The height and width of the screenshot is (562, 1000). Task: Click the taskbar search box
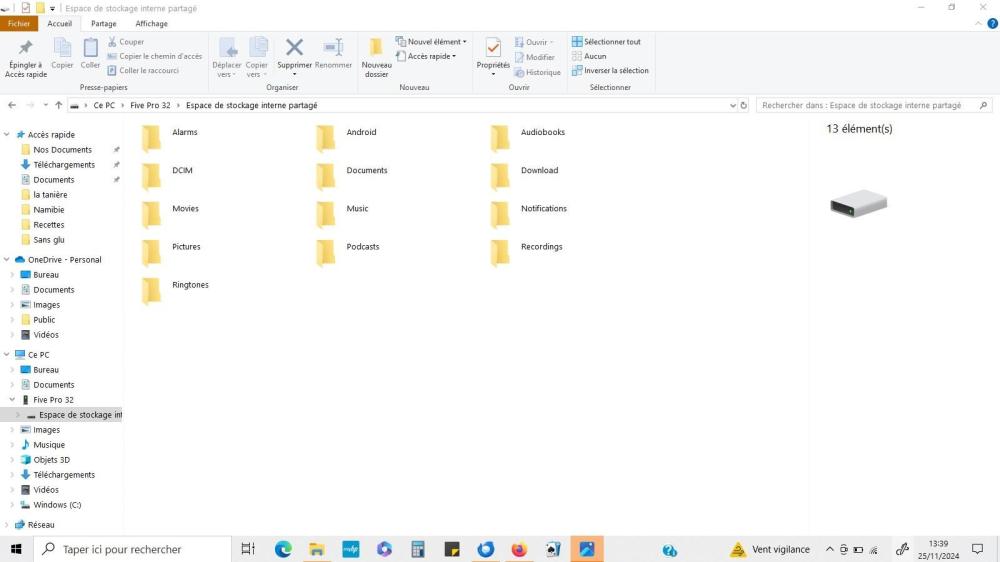(132, 549)
